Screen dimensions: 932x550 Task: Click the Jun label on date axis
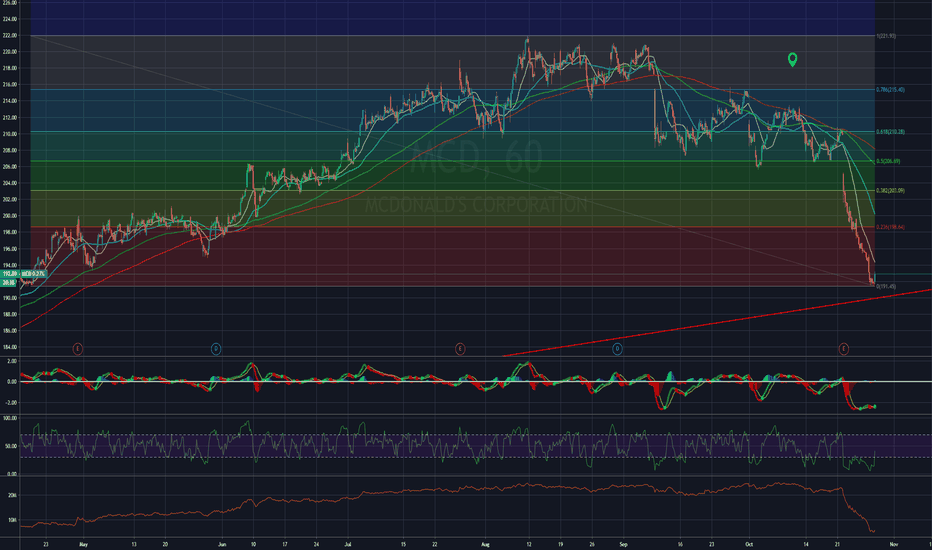(222, 544)
